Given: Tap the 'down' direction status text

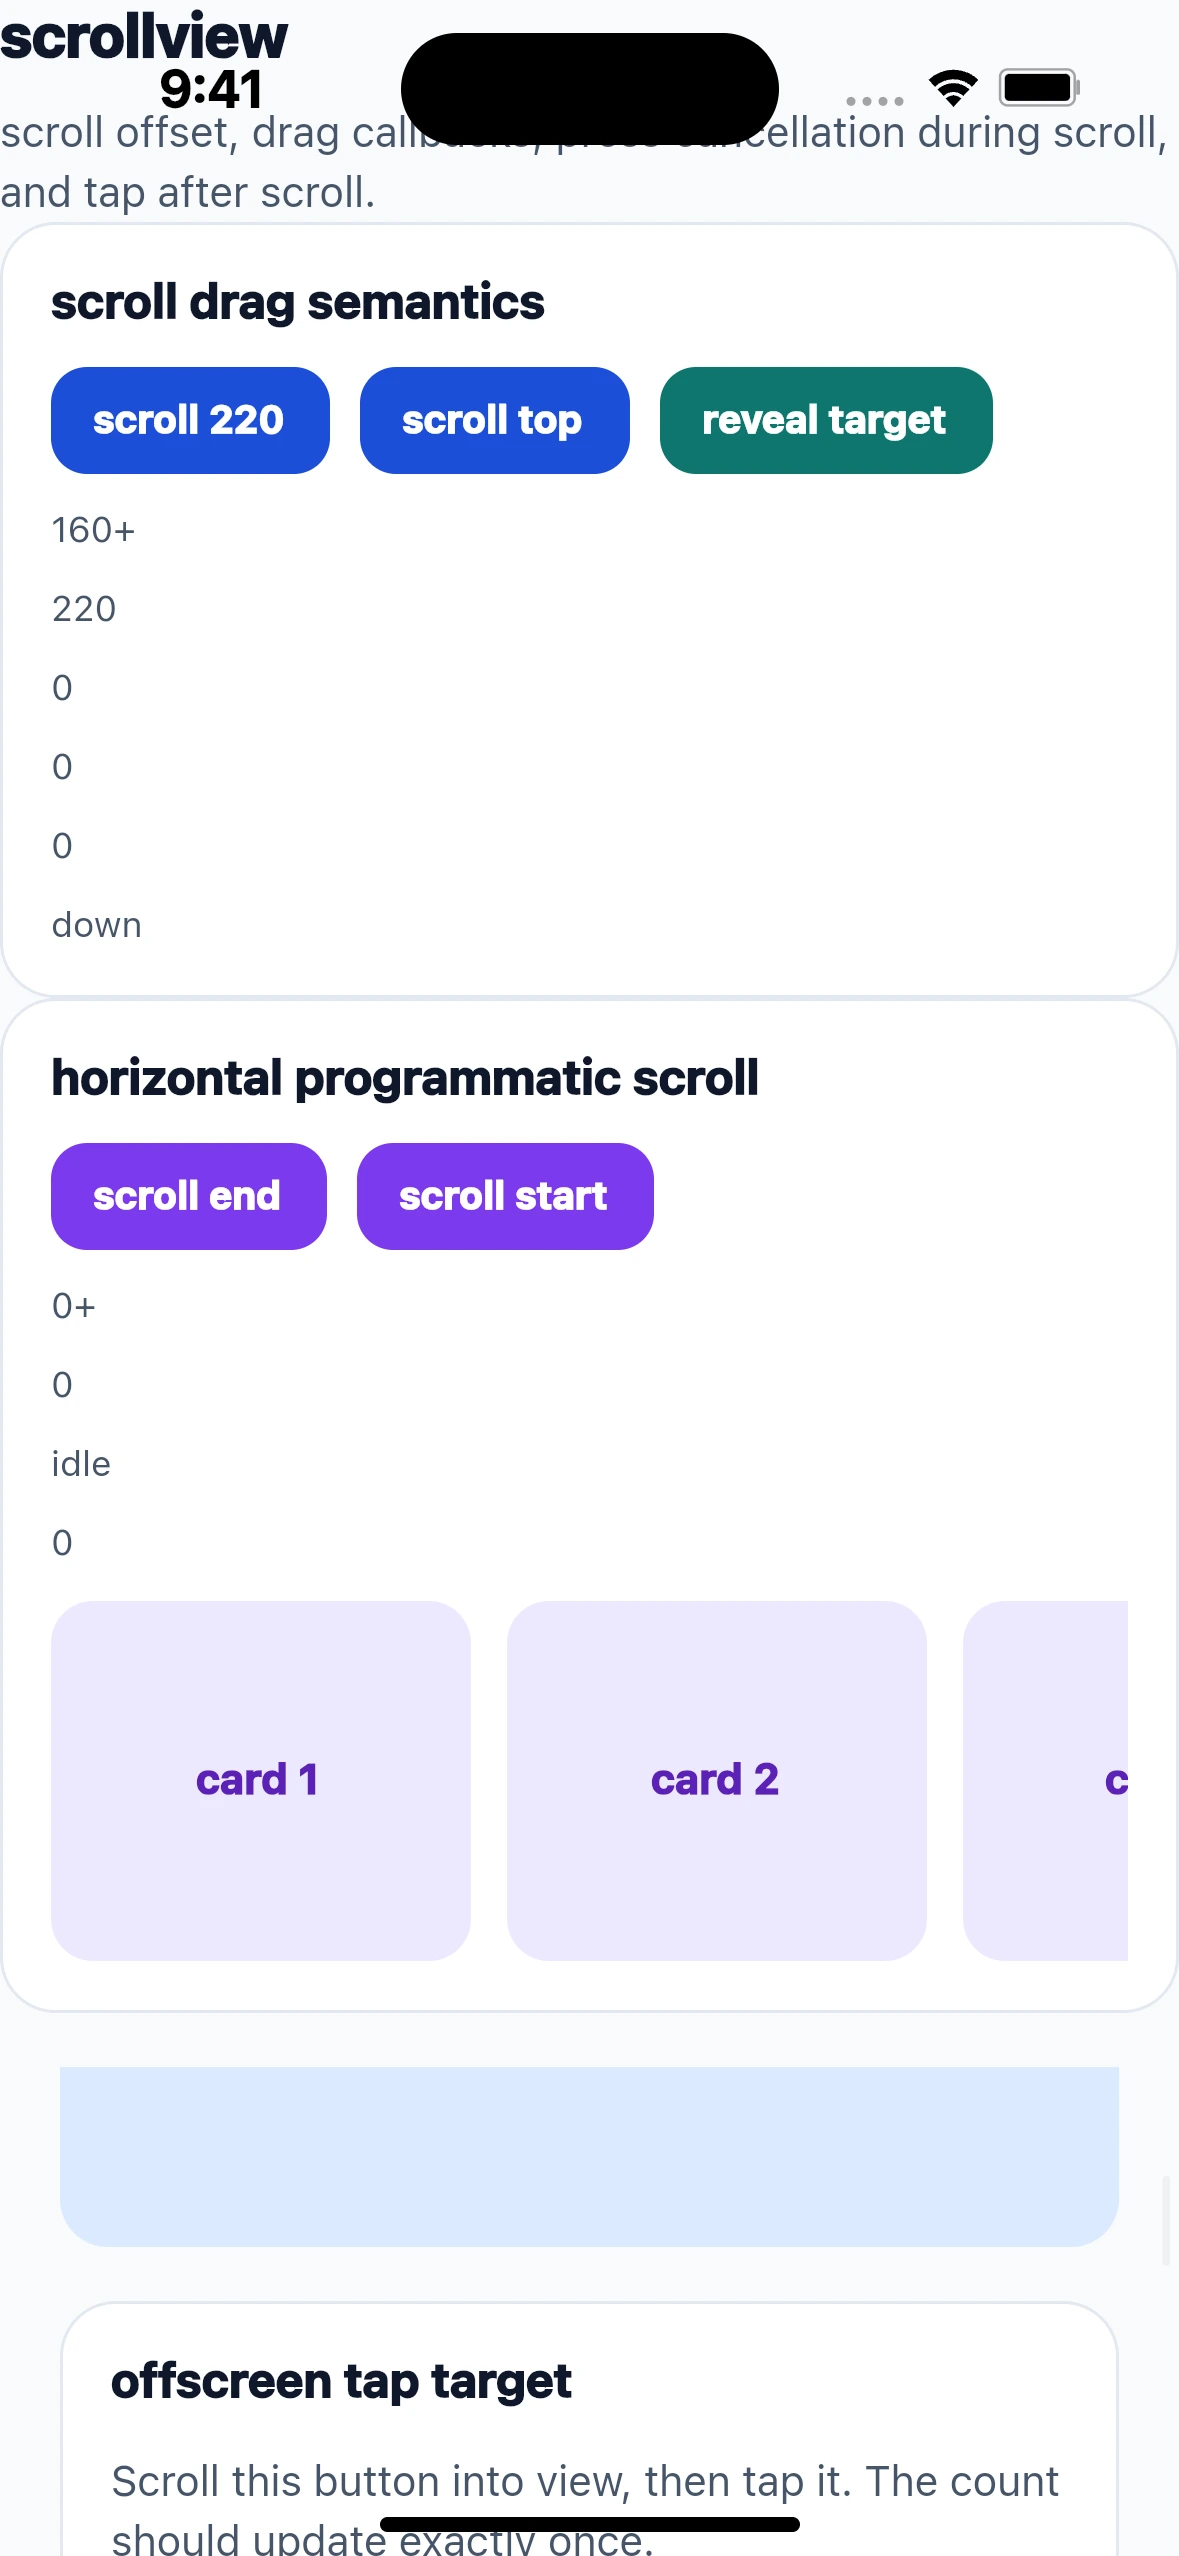Looking at the screenshot, I should click(x=97, y=925).
